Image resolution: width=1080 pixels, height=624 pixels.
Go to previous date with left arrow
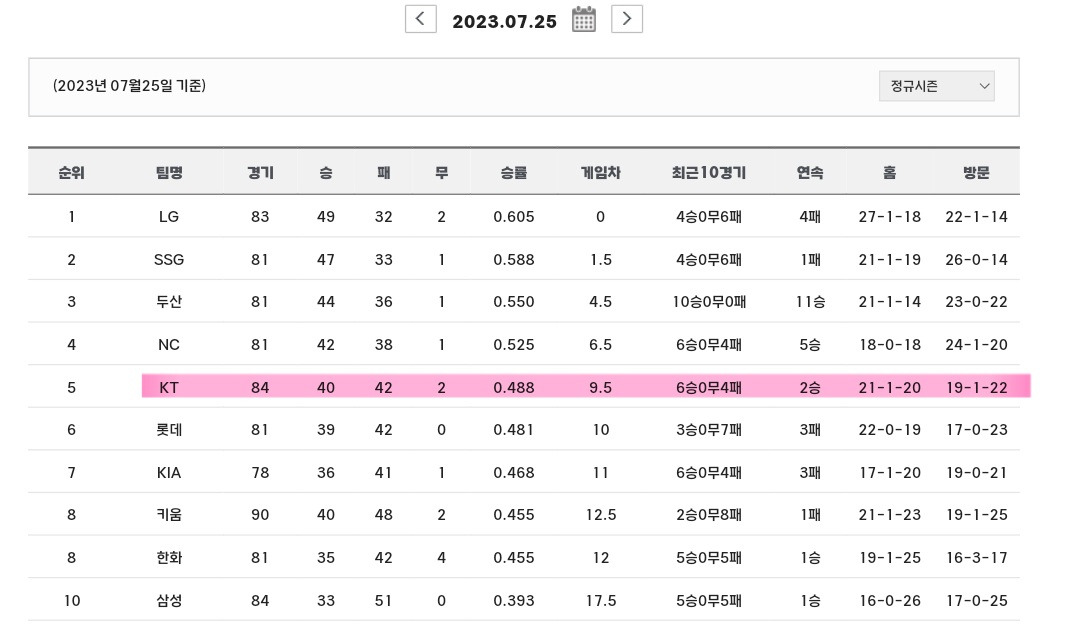pyautogui.click(x=420, y=19)
